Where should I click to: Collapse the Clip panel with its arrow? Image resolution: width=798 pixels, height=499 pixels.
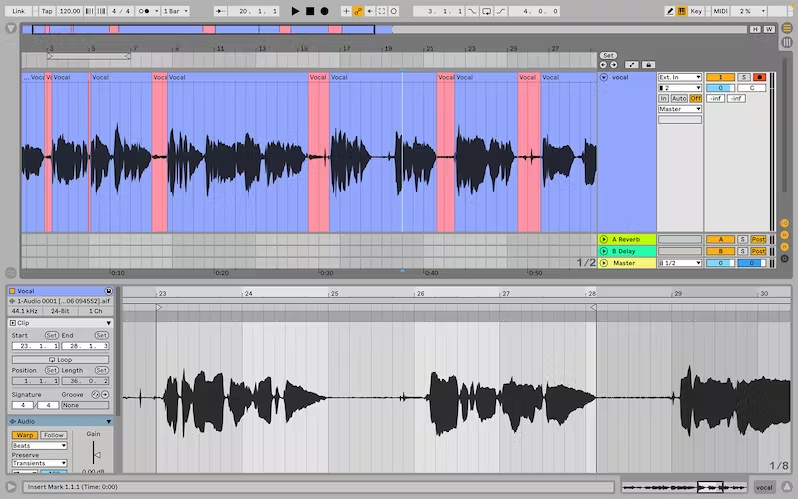[x=108, y=323]
